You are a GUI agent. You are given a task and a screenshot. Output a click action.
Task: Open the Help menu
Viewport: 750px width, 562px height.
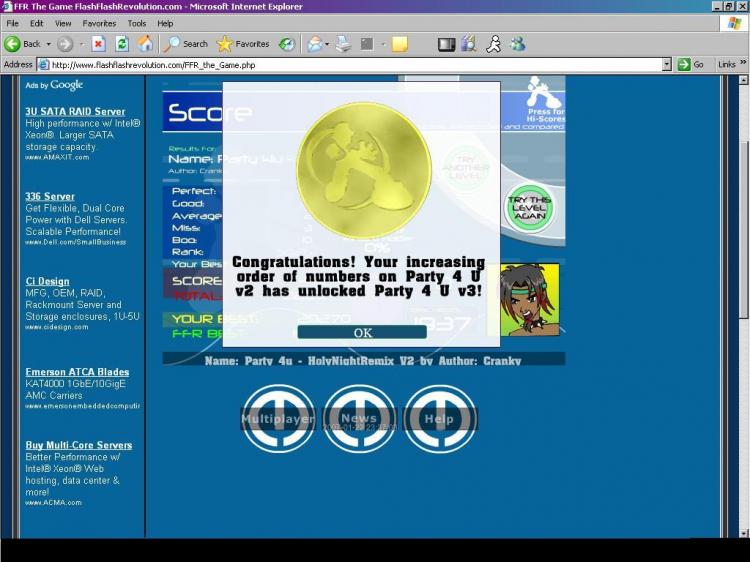tap(165, 23)
